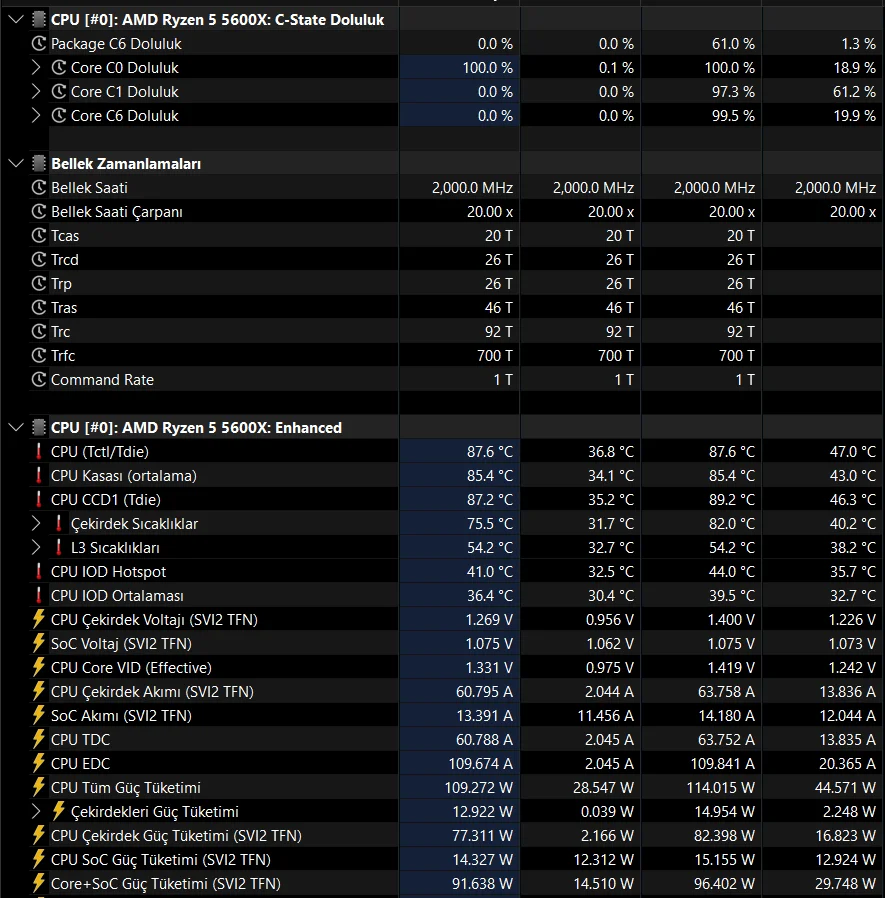Click the lightning icon for Çekirdekleri Güç Tüketimi
Viewport: 885px width, 898px height.
coord(58,811)
